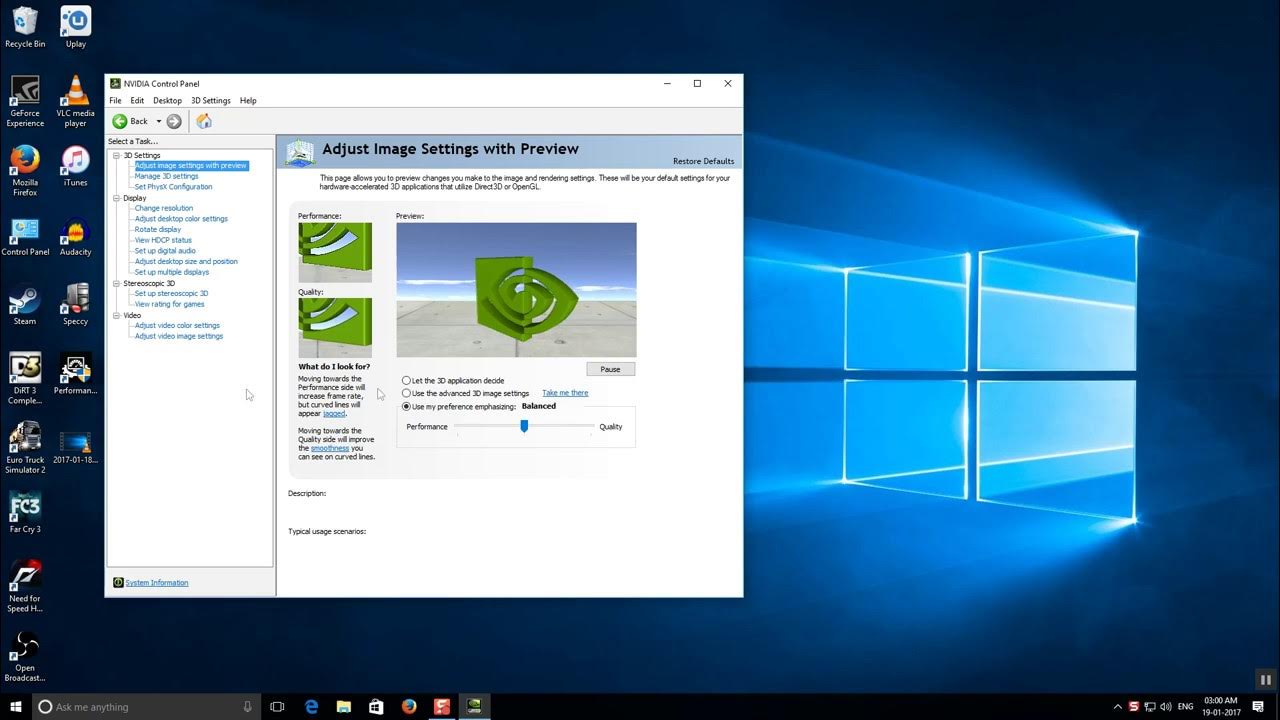This screenshot has height=720, width=1280.
Task: Collapse the Stereoscopic 3D tree node
Action: coord(117,283)
